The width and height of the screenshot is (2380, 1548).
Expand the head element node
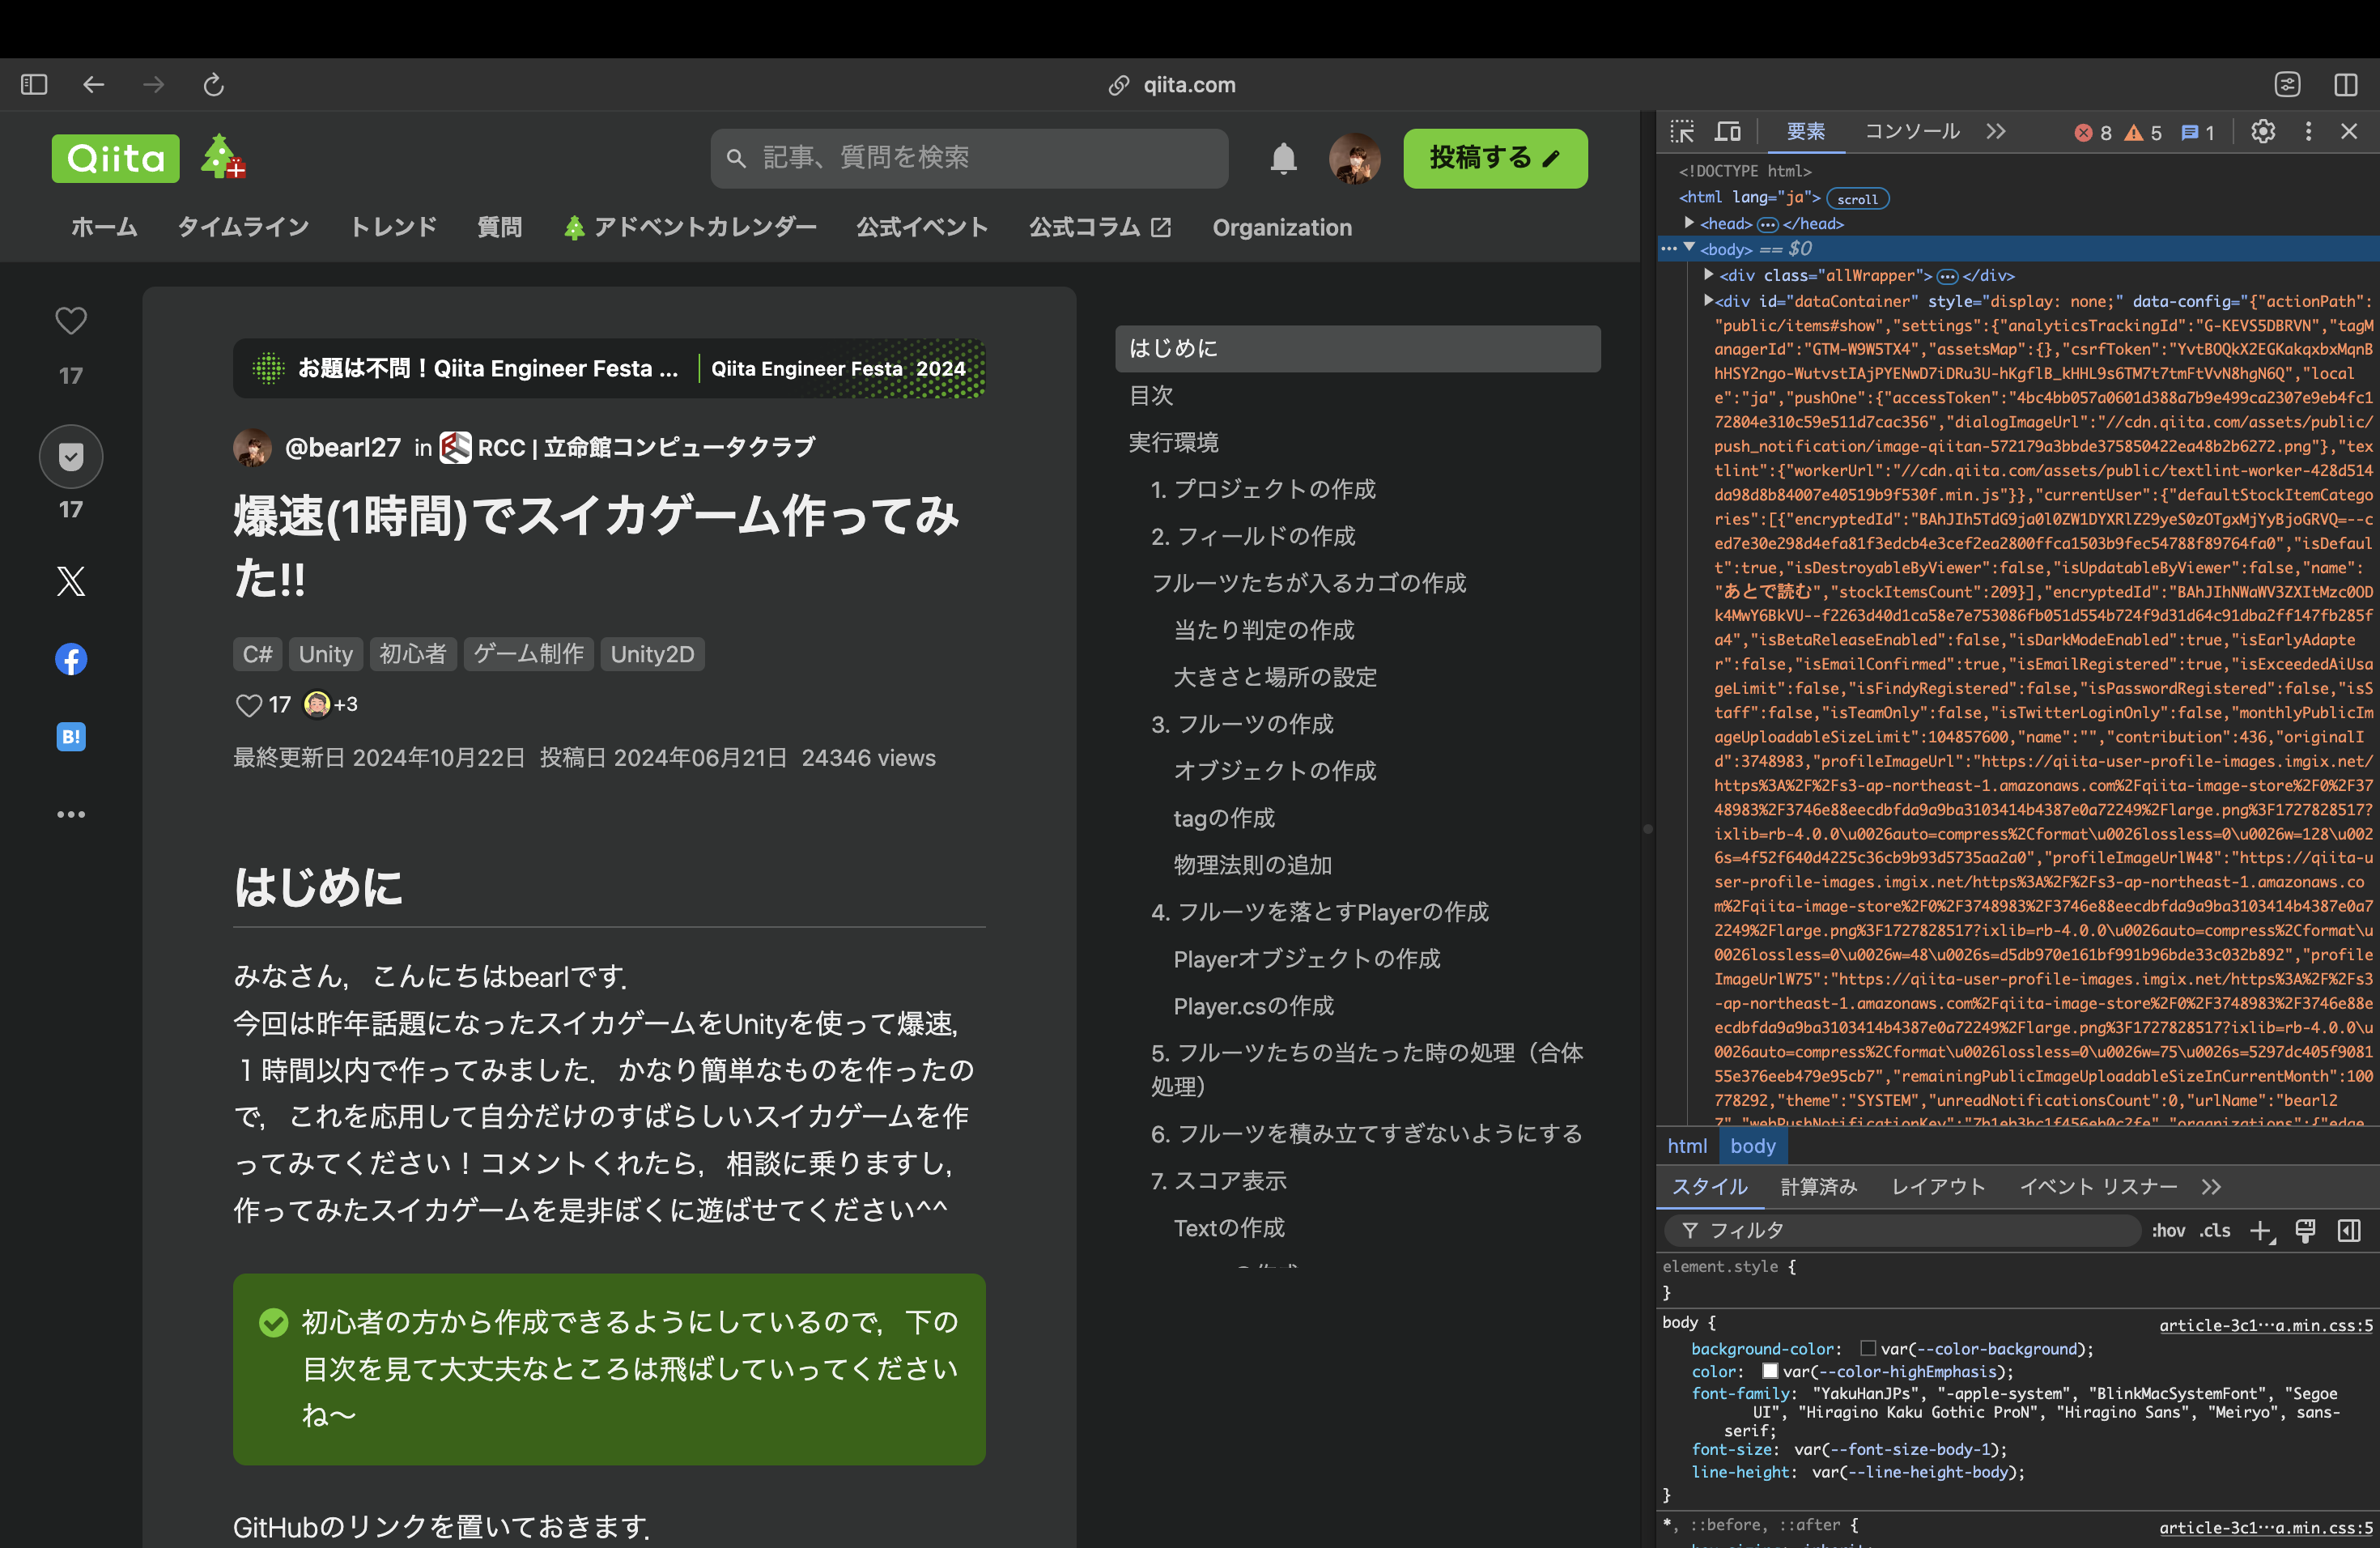coord(1689,223)
